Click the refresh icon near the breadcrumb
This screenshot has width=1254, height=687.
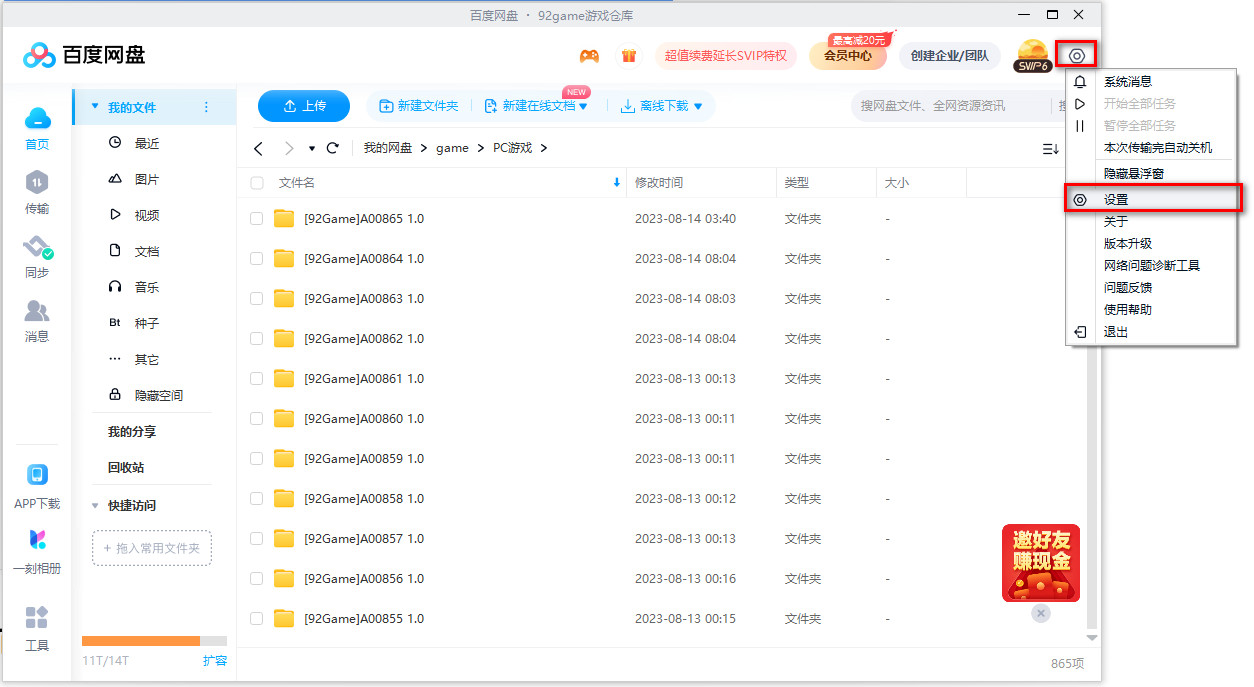point(333,147)
